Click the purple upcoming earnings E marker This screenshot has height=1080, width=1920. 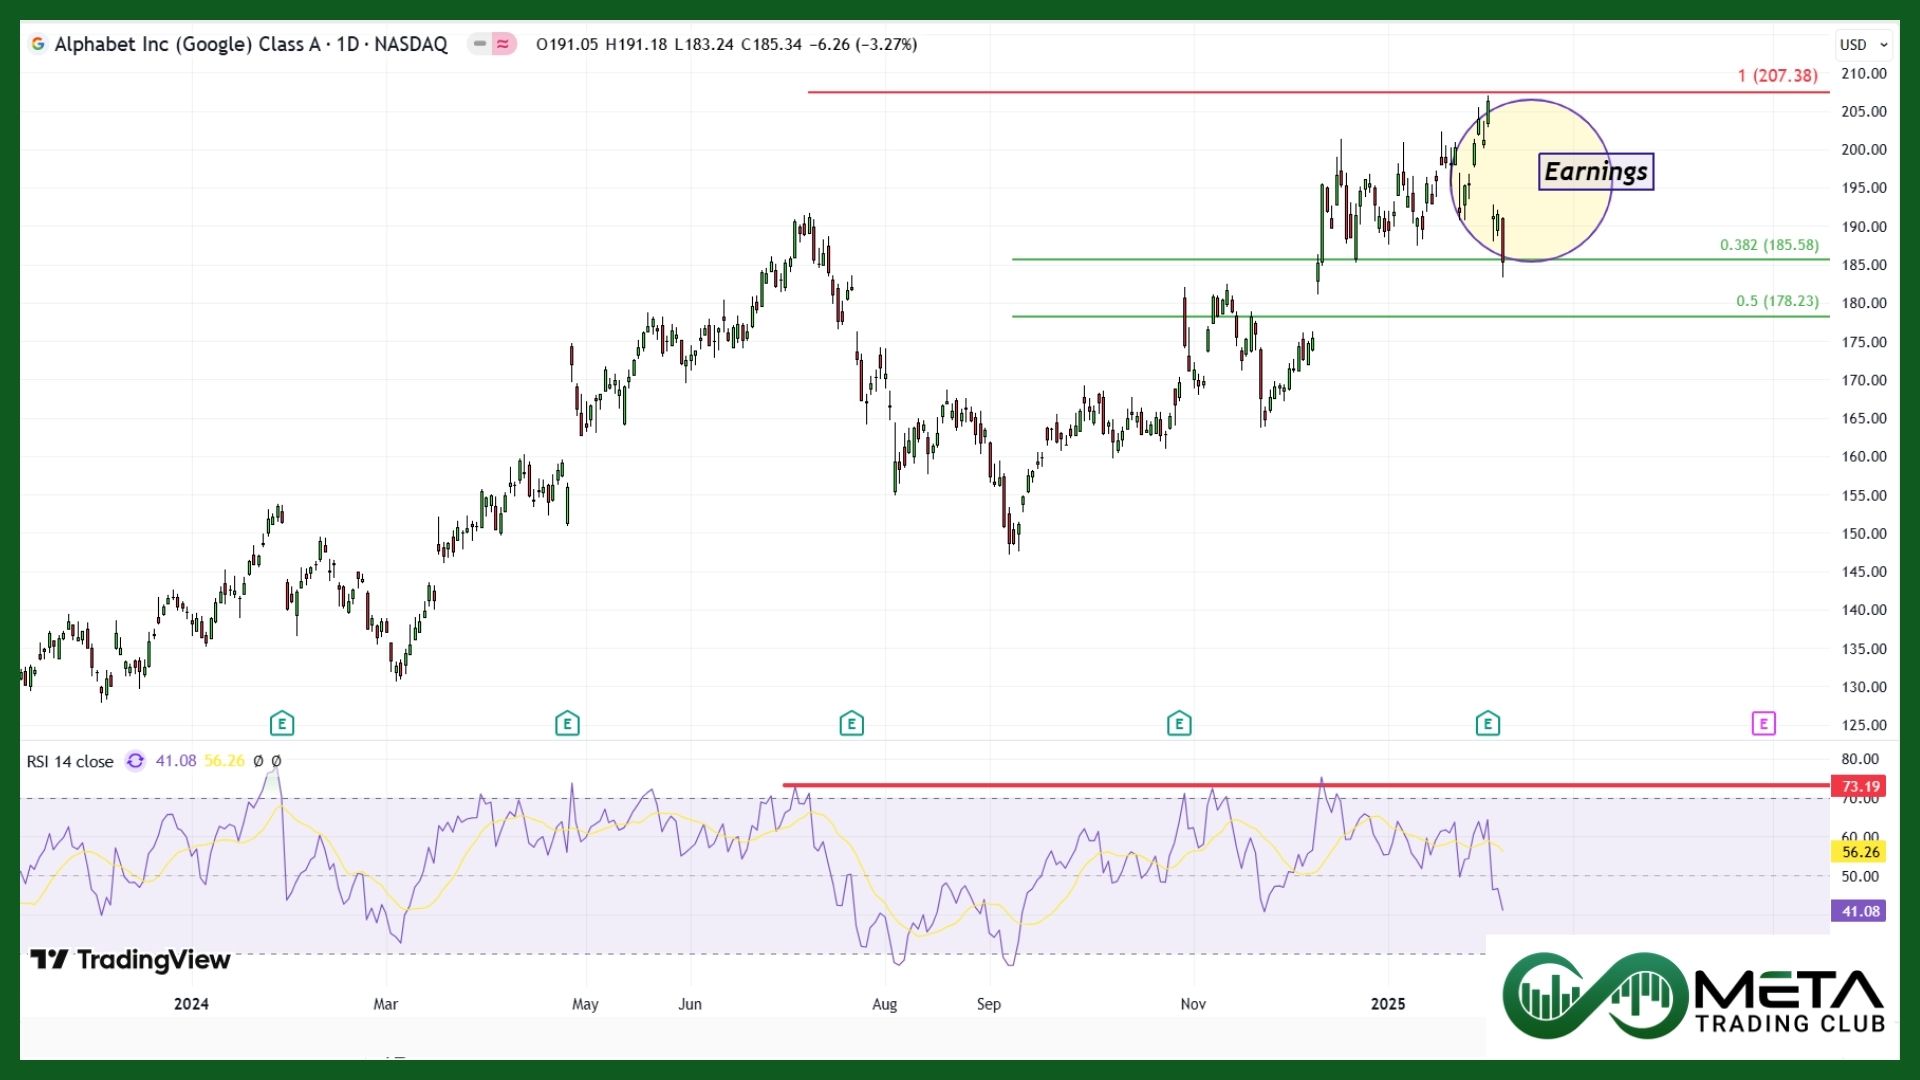point(1764,723)
